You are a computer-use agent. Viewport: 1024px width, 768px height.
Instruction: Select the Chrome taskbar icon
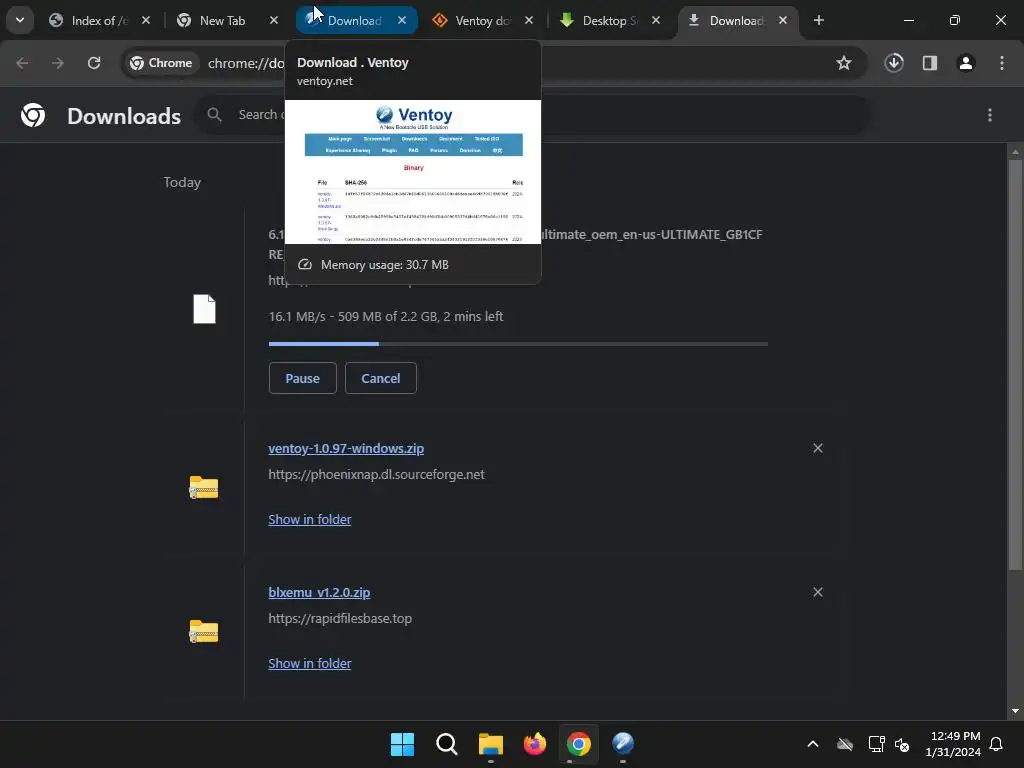click(579, 744)
